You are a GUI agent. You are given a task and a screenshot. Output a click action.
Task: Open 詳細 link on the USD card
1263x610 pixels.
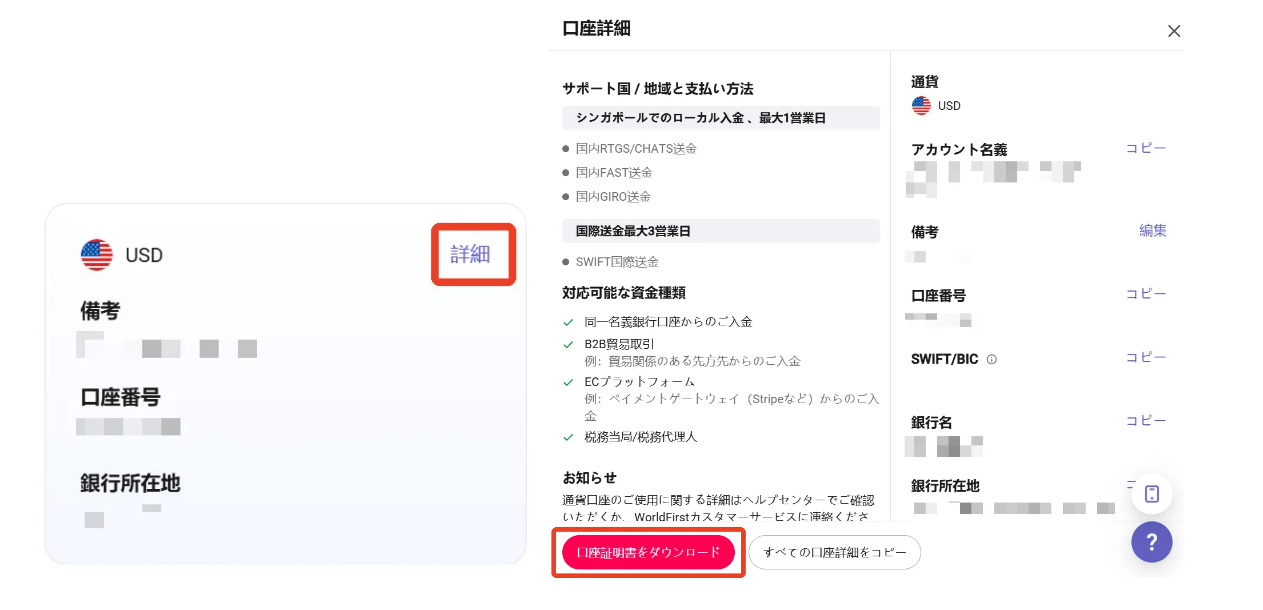471,254
